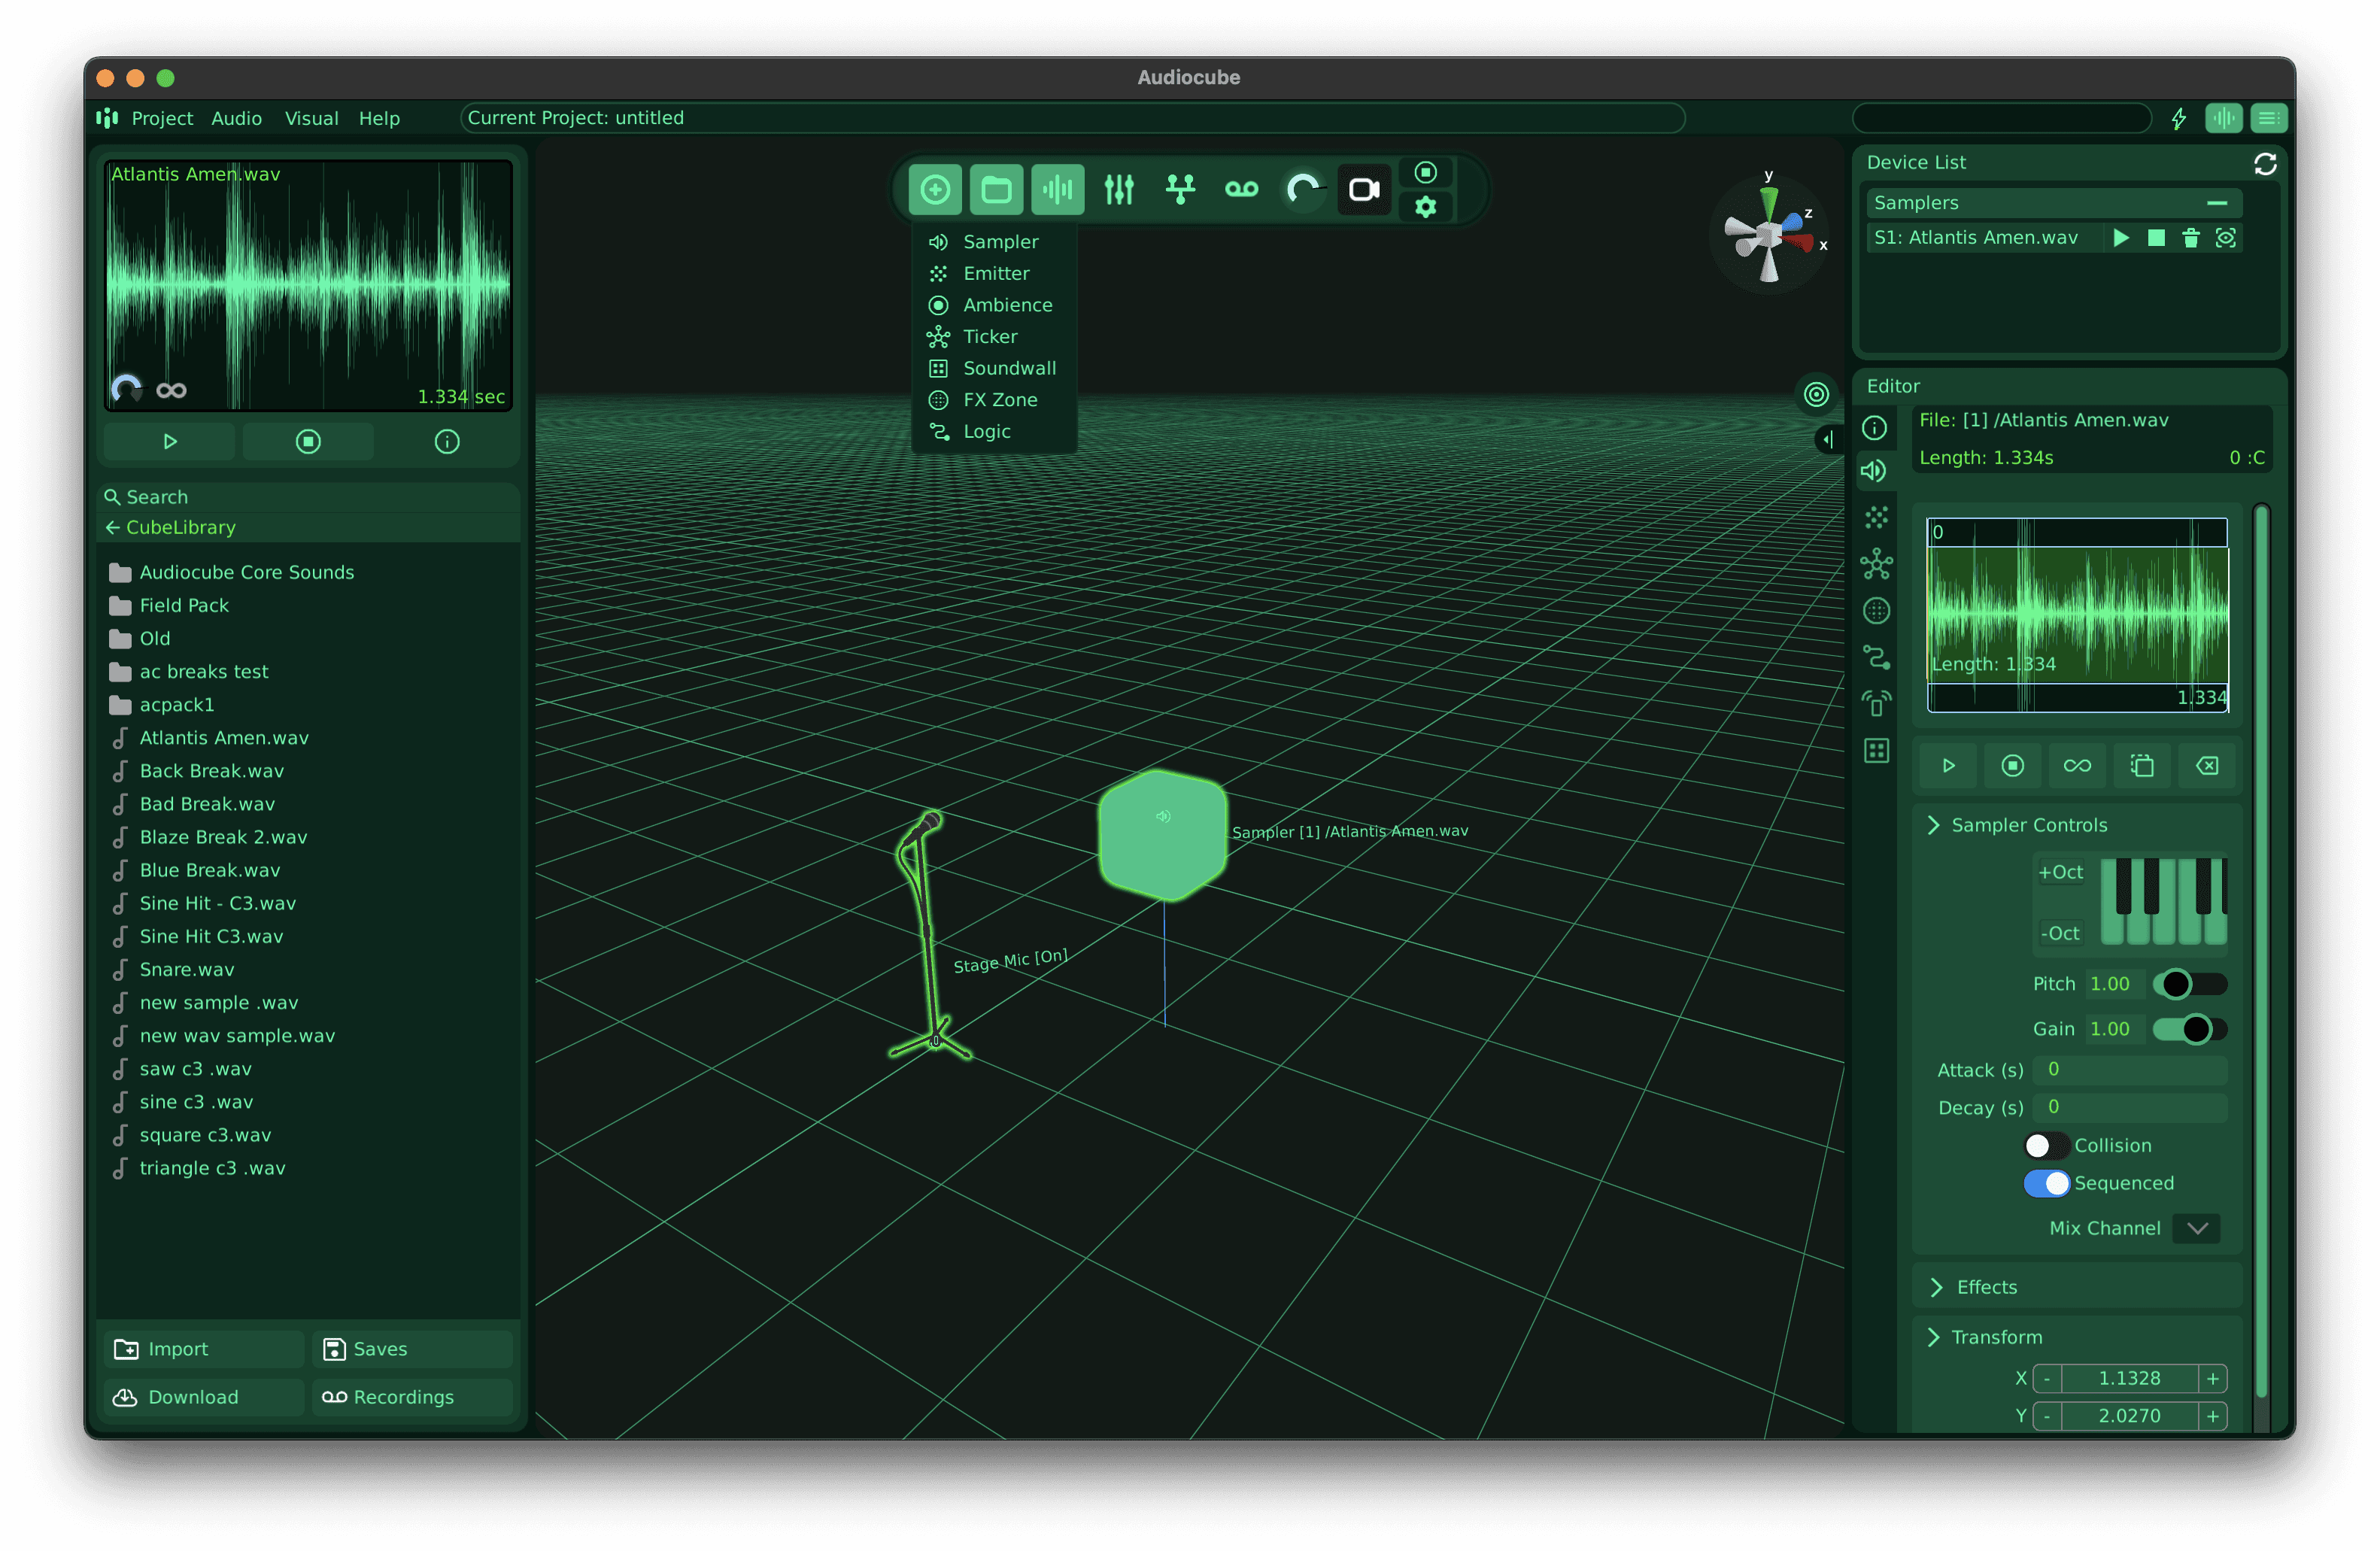Open the info tab icon in Editor sidebar

[x=1875, y=428]
